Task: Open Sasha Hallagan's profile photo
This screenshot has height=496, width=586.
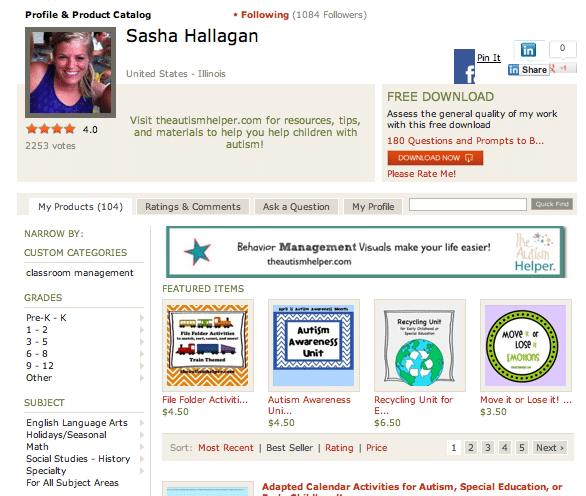Action: pyautogui.click(x=70, y=72)
